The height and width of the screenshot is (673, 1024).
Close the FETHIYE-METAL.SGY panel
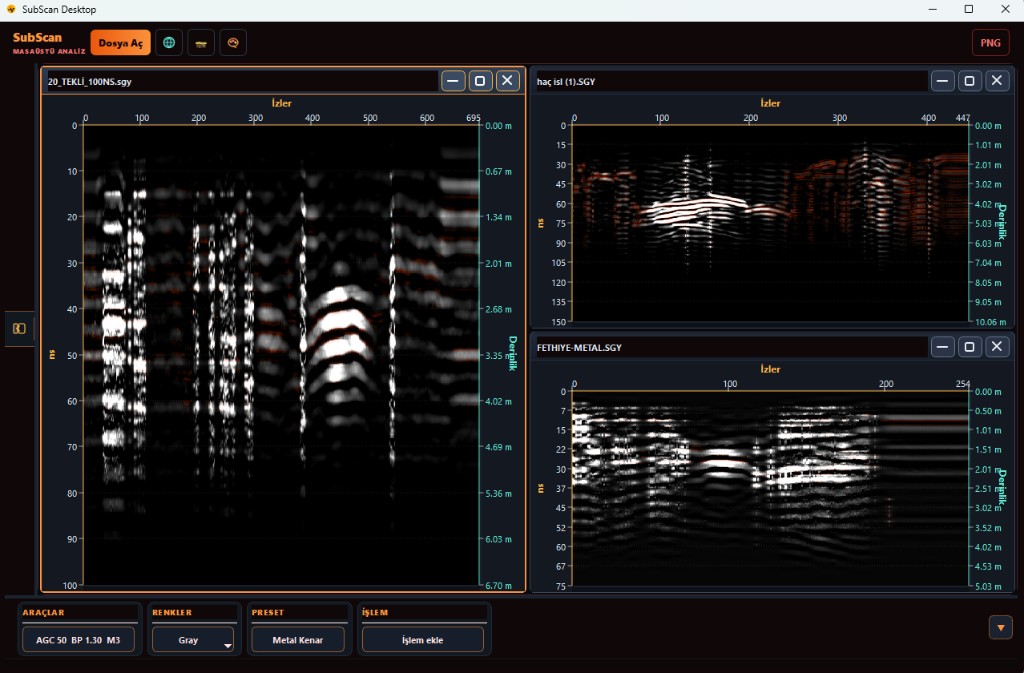coord(997,347)
